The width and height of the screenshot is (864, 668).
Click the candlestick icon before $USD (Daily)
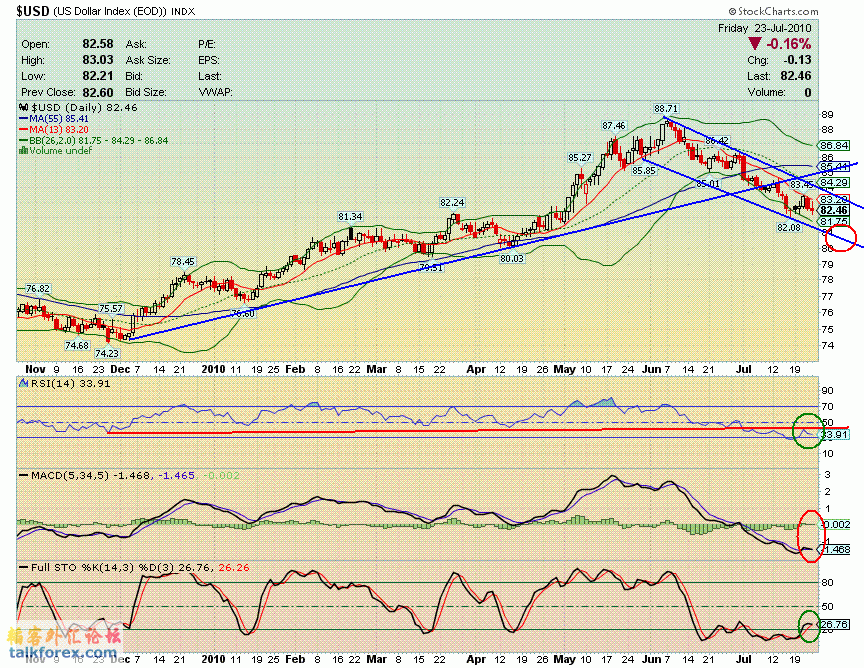pyautogui.click(x=24, y=107)
